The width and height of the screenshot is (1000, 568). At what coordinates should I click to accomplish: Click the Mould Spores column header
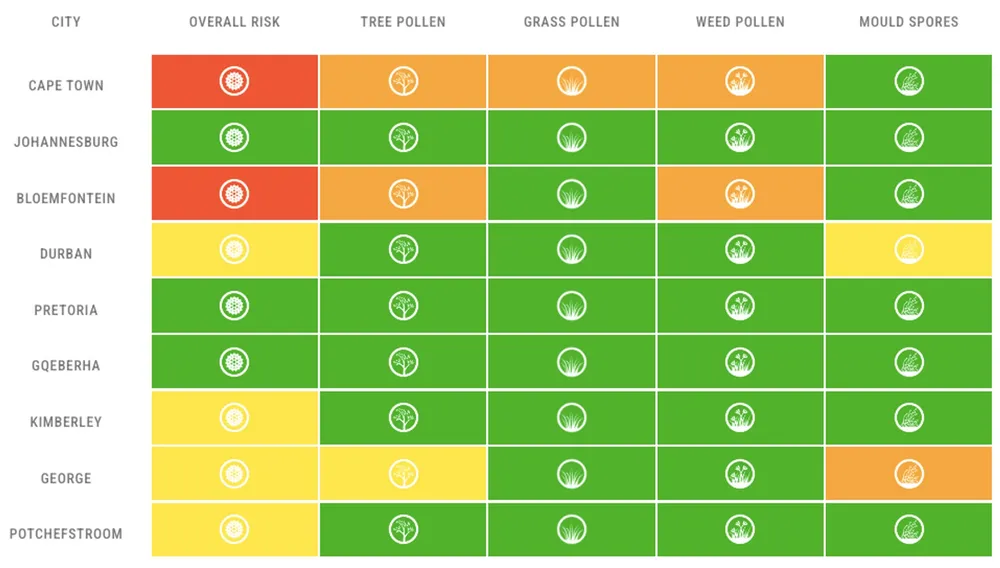[x=909, y=22]
